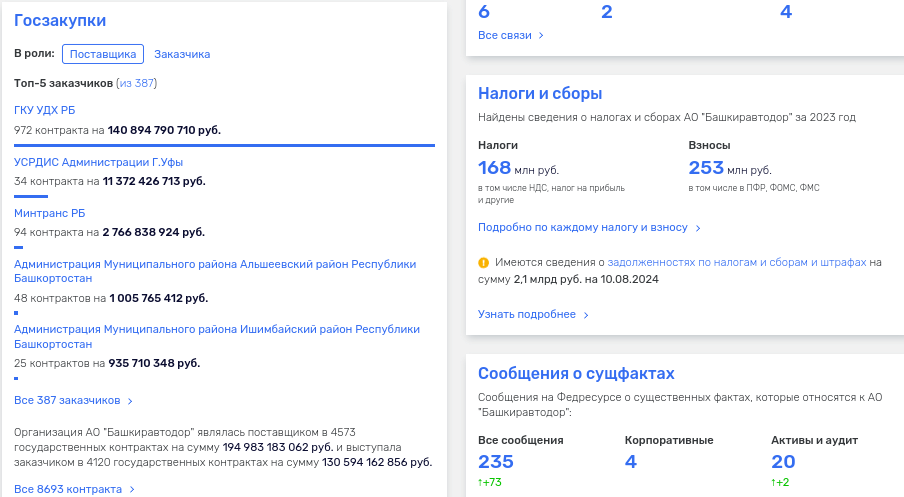Open the 'Все 387 заказчиков' link
The height and width of the screenshot is (497, 904).
[67, 400]
